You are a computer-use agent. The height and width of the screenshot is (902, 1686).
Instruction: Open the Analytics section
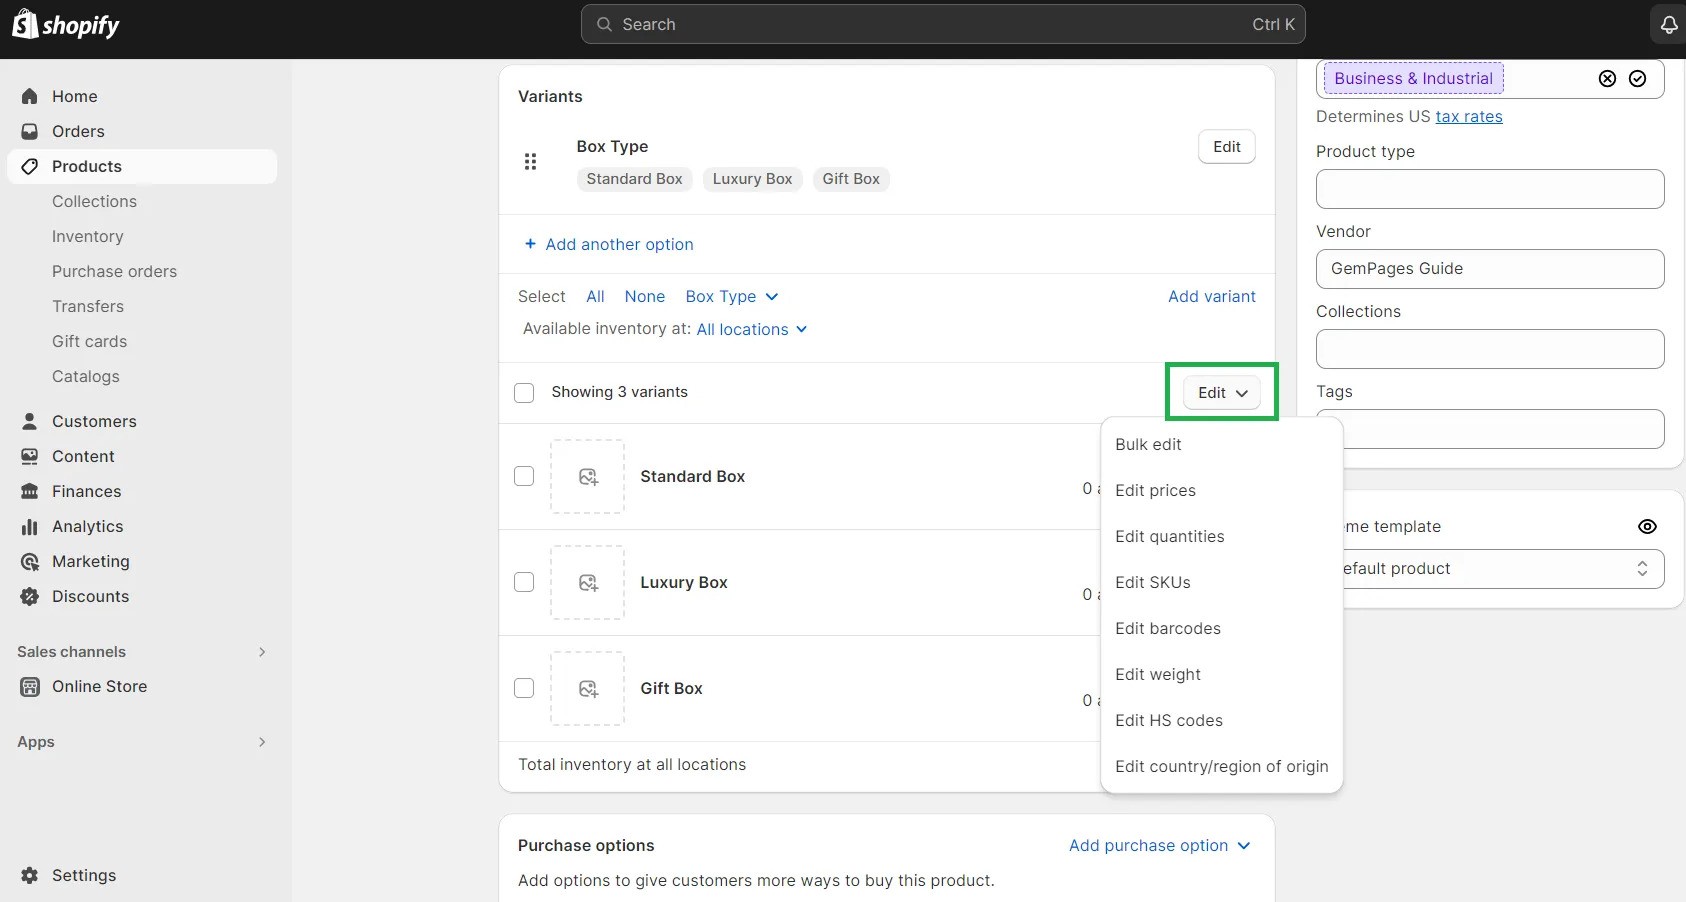tap(88, 526)
